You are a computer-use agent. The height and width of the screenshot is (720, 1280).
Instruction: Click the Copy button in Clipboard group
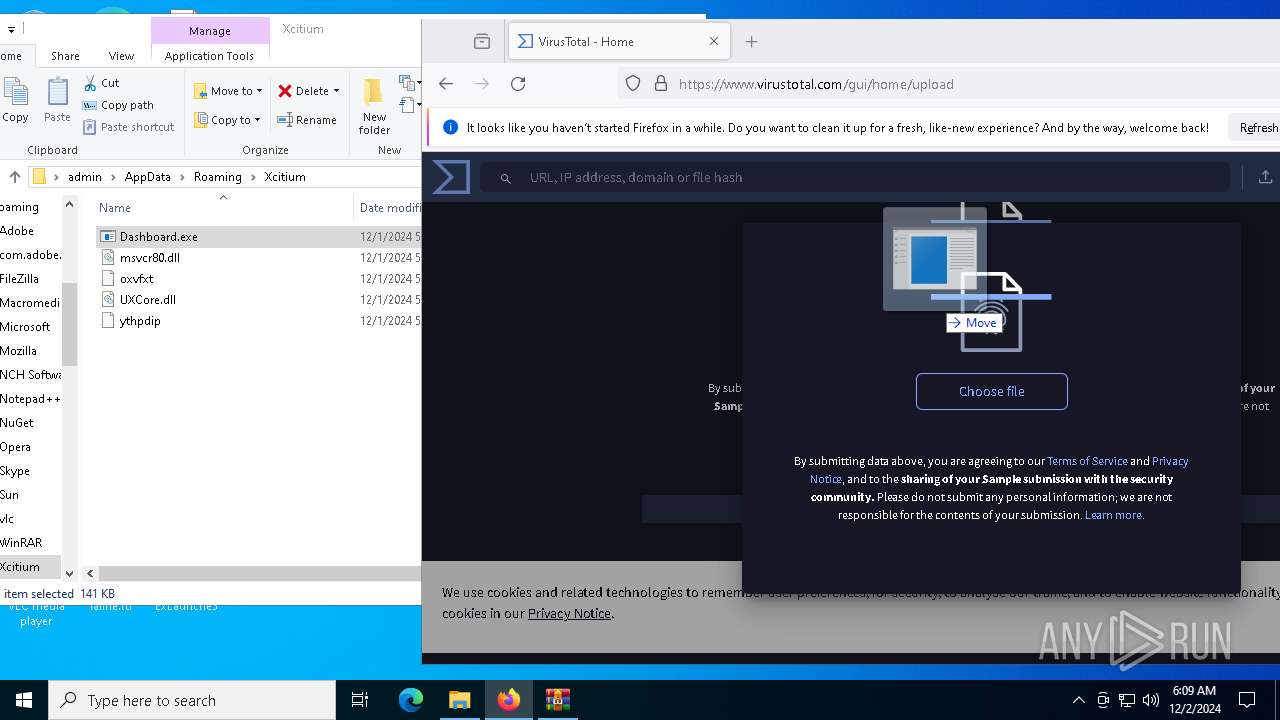point(15,100)
